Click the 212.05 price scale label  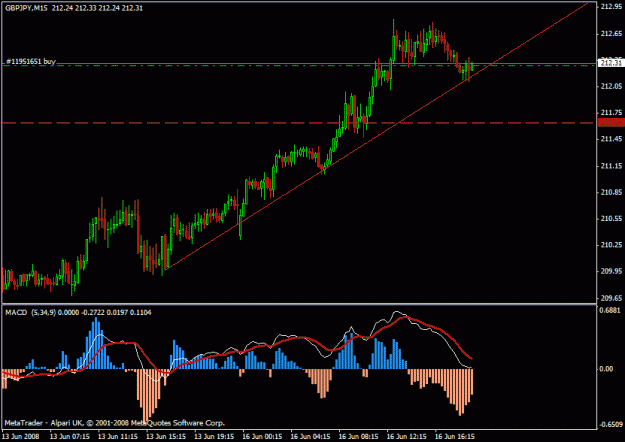click(611, 86)
